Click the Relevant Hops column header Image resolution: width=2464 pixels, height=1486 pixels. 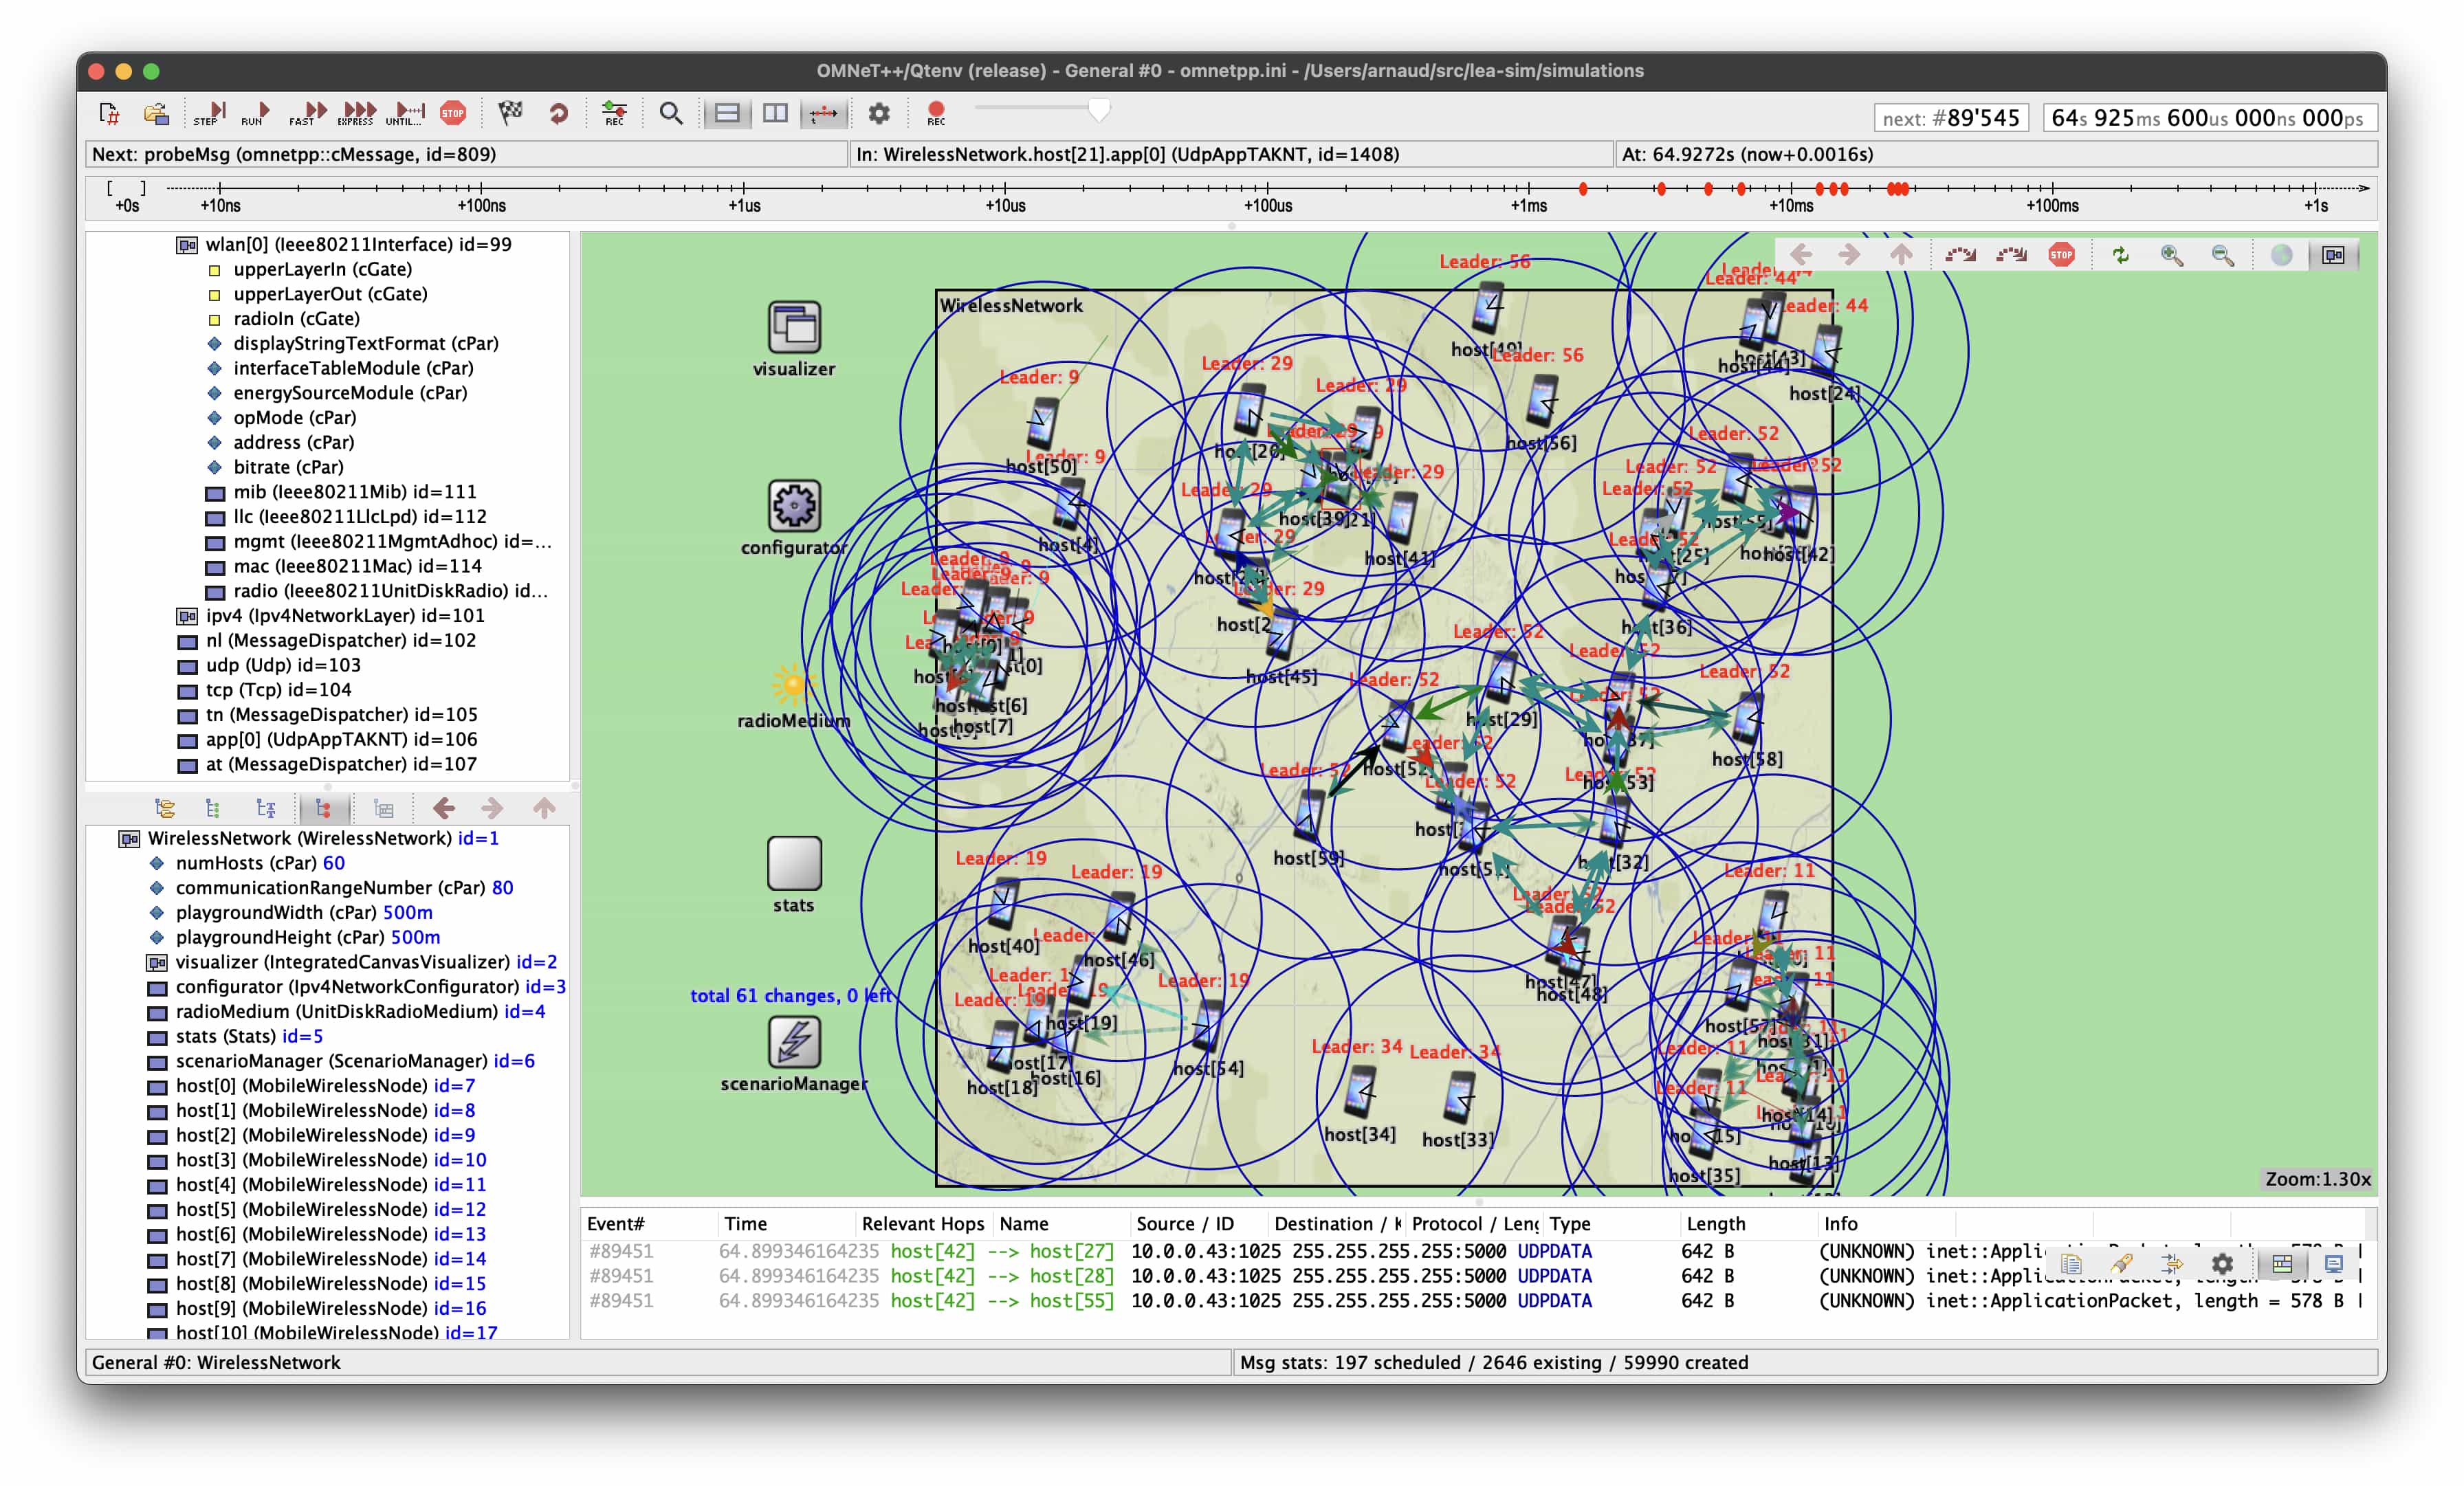923,1223
